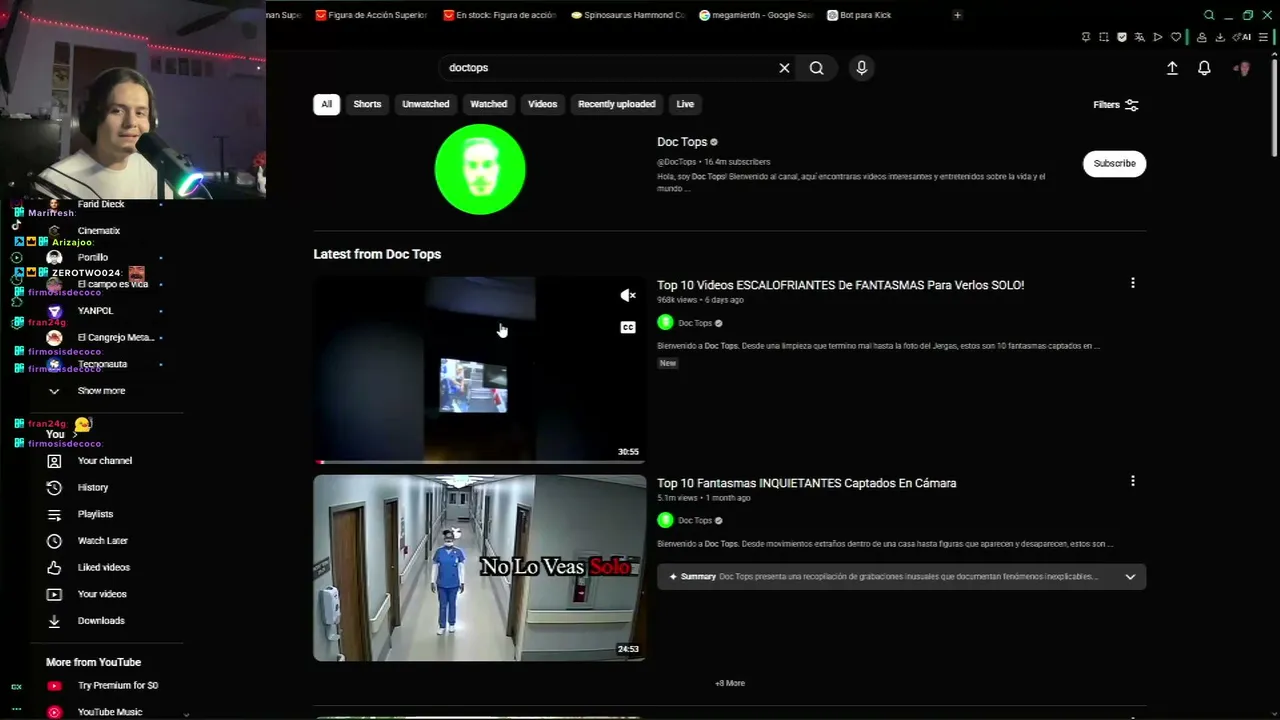Toggle captions on video preview

point(628,327)
